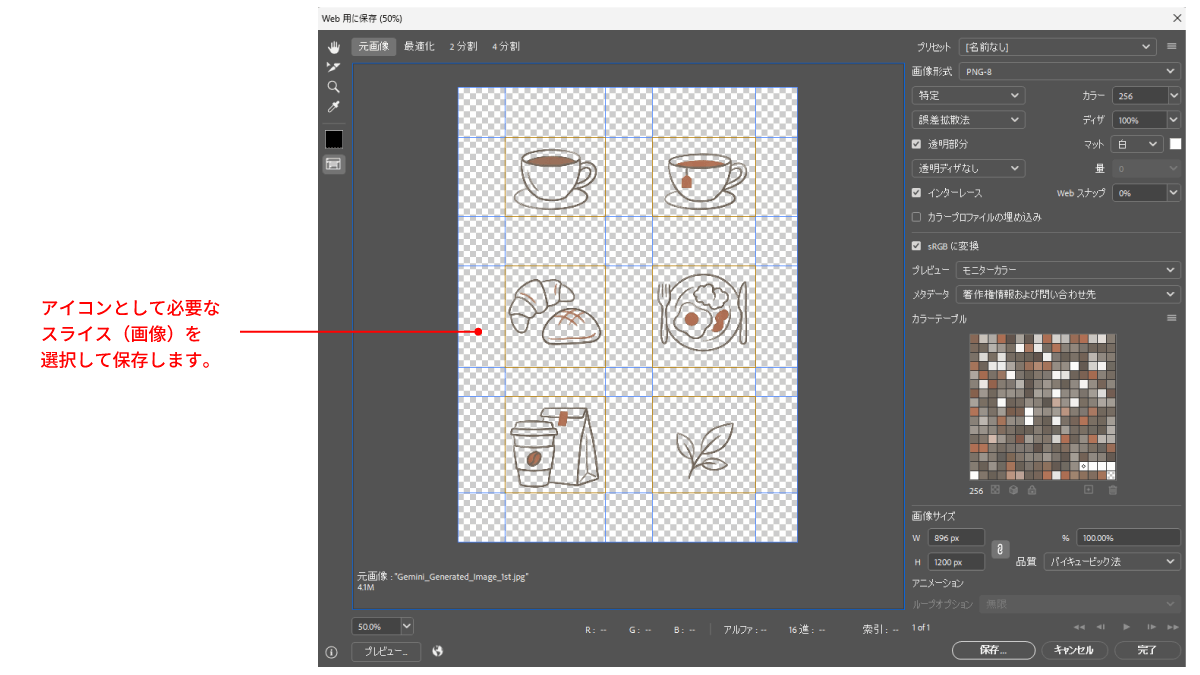Click the percent 100.00% input field
1200x675 pixels.
tap(1128, 538)
